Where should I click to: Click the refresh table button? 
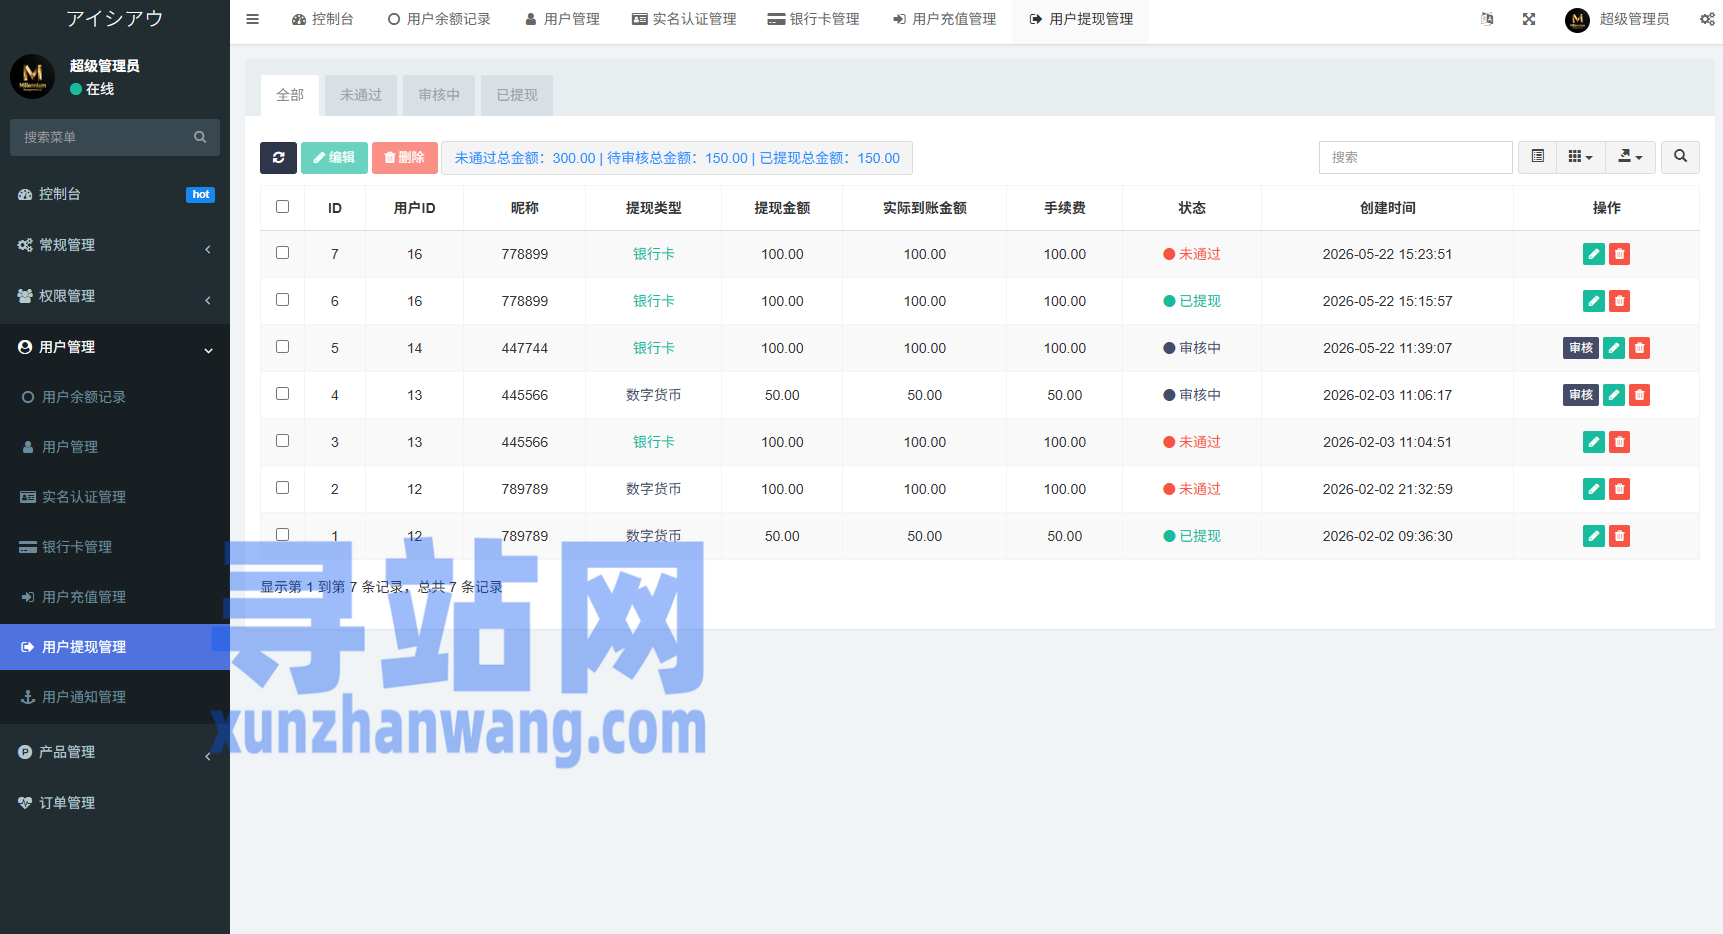278,157
